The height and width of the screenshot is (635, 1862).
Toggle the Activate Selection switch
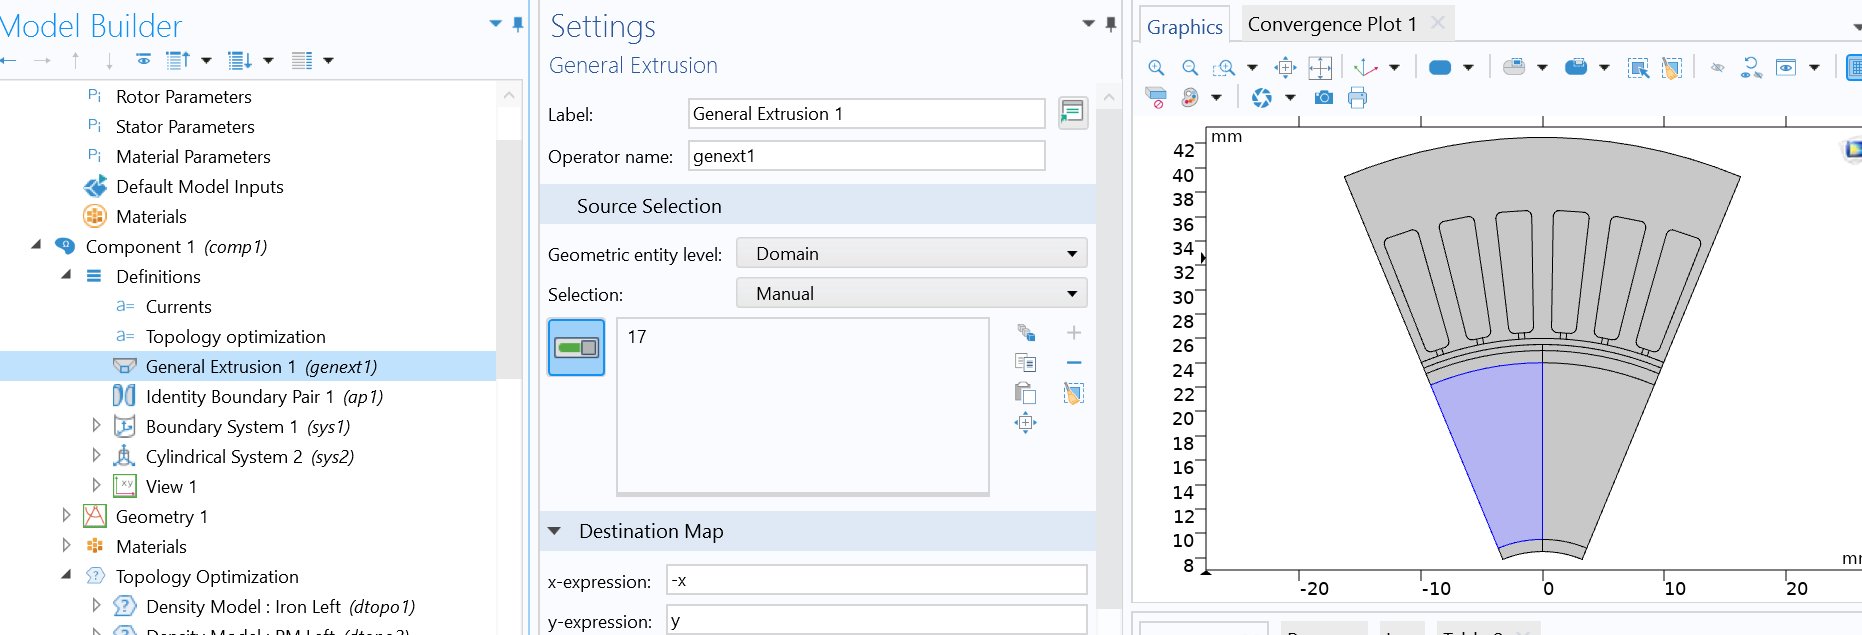coord(576,347)
